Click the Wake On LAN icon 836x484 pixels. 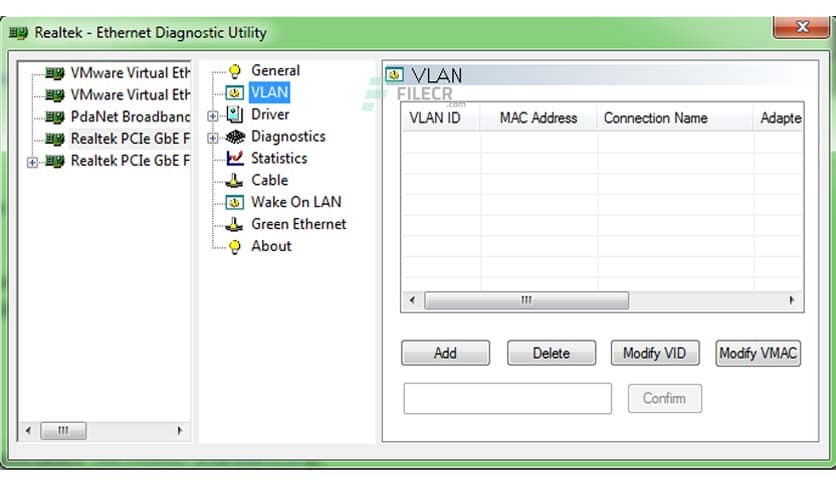[235, 203]
